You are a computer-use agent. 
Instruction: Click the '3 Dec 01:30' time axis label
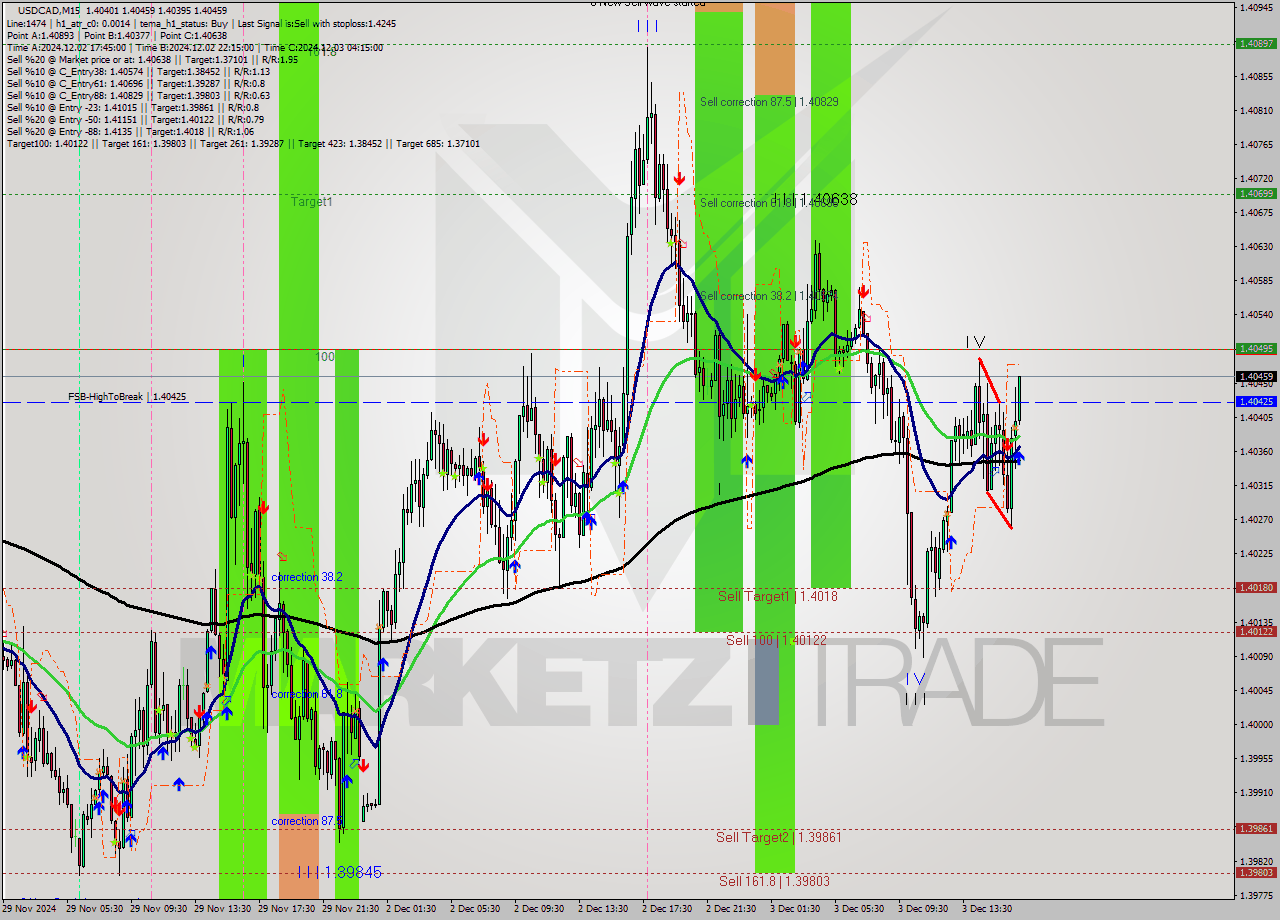click(x=795, y=909)
